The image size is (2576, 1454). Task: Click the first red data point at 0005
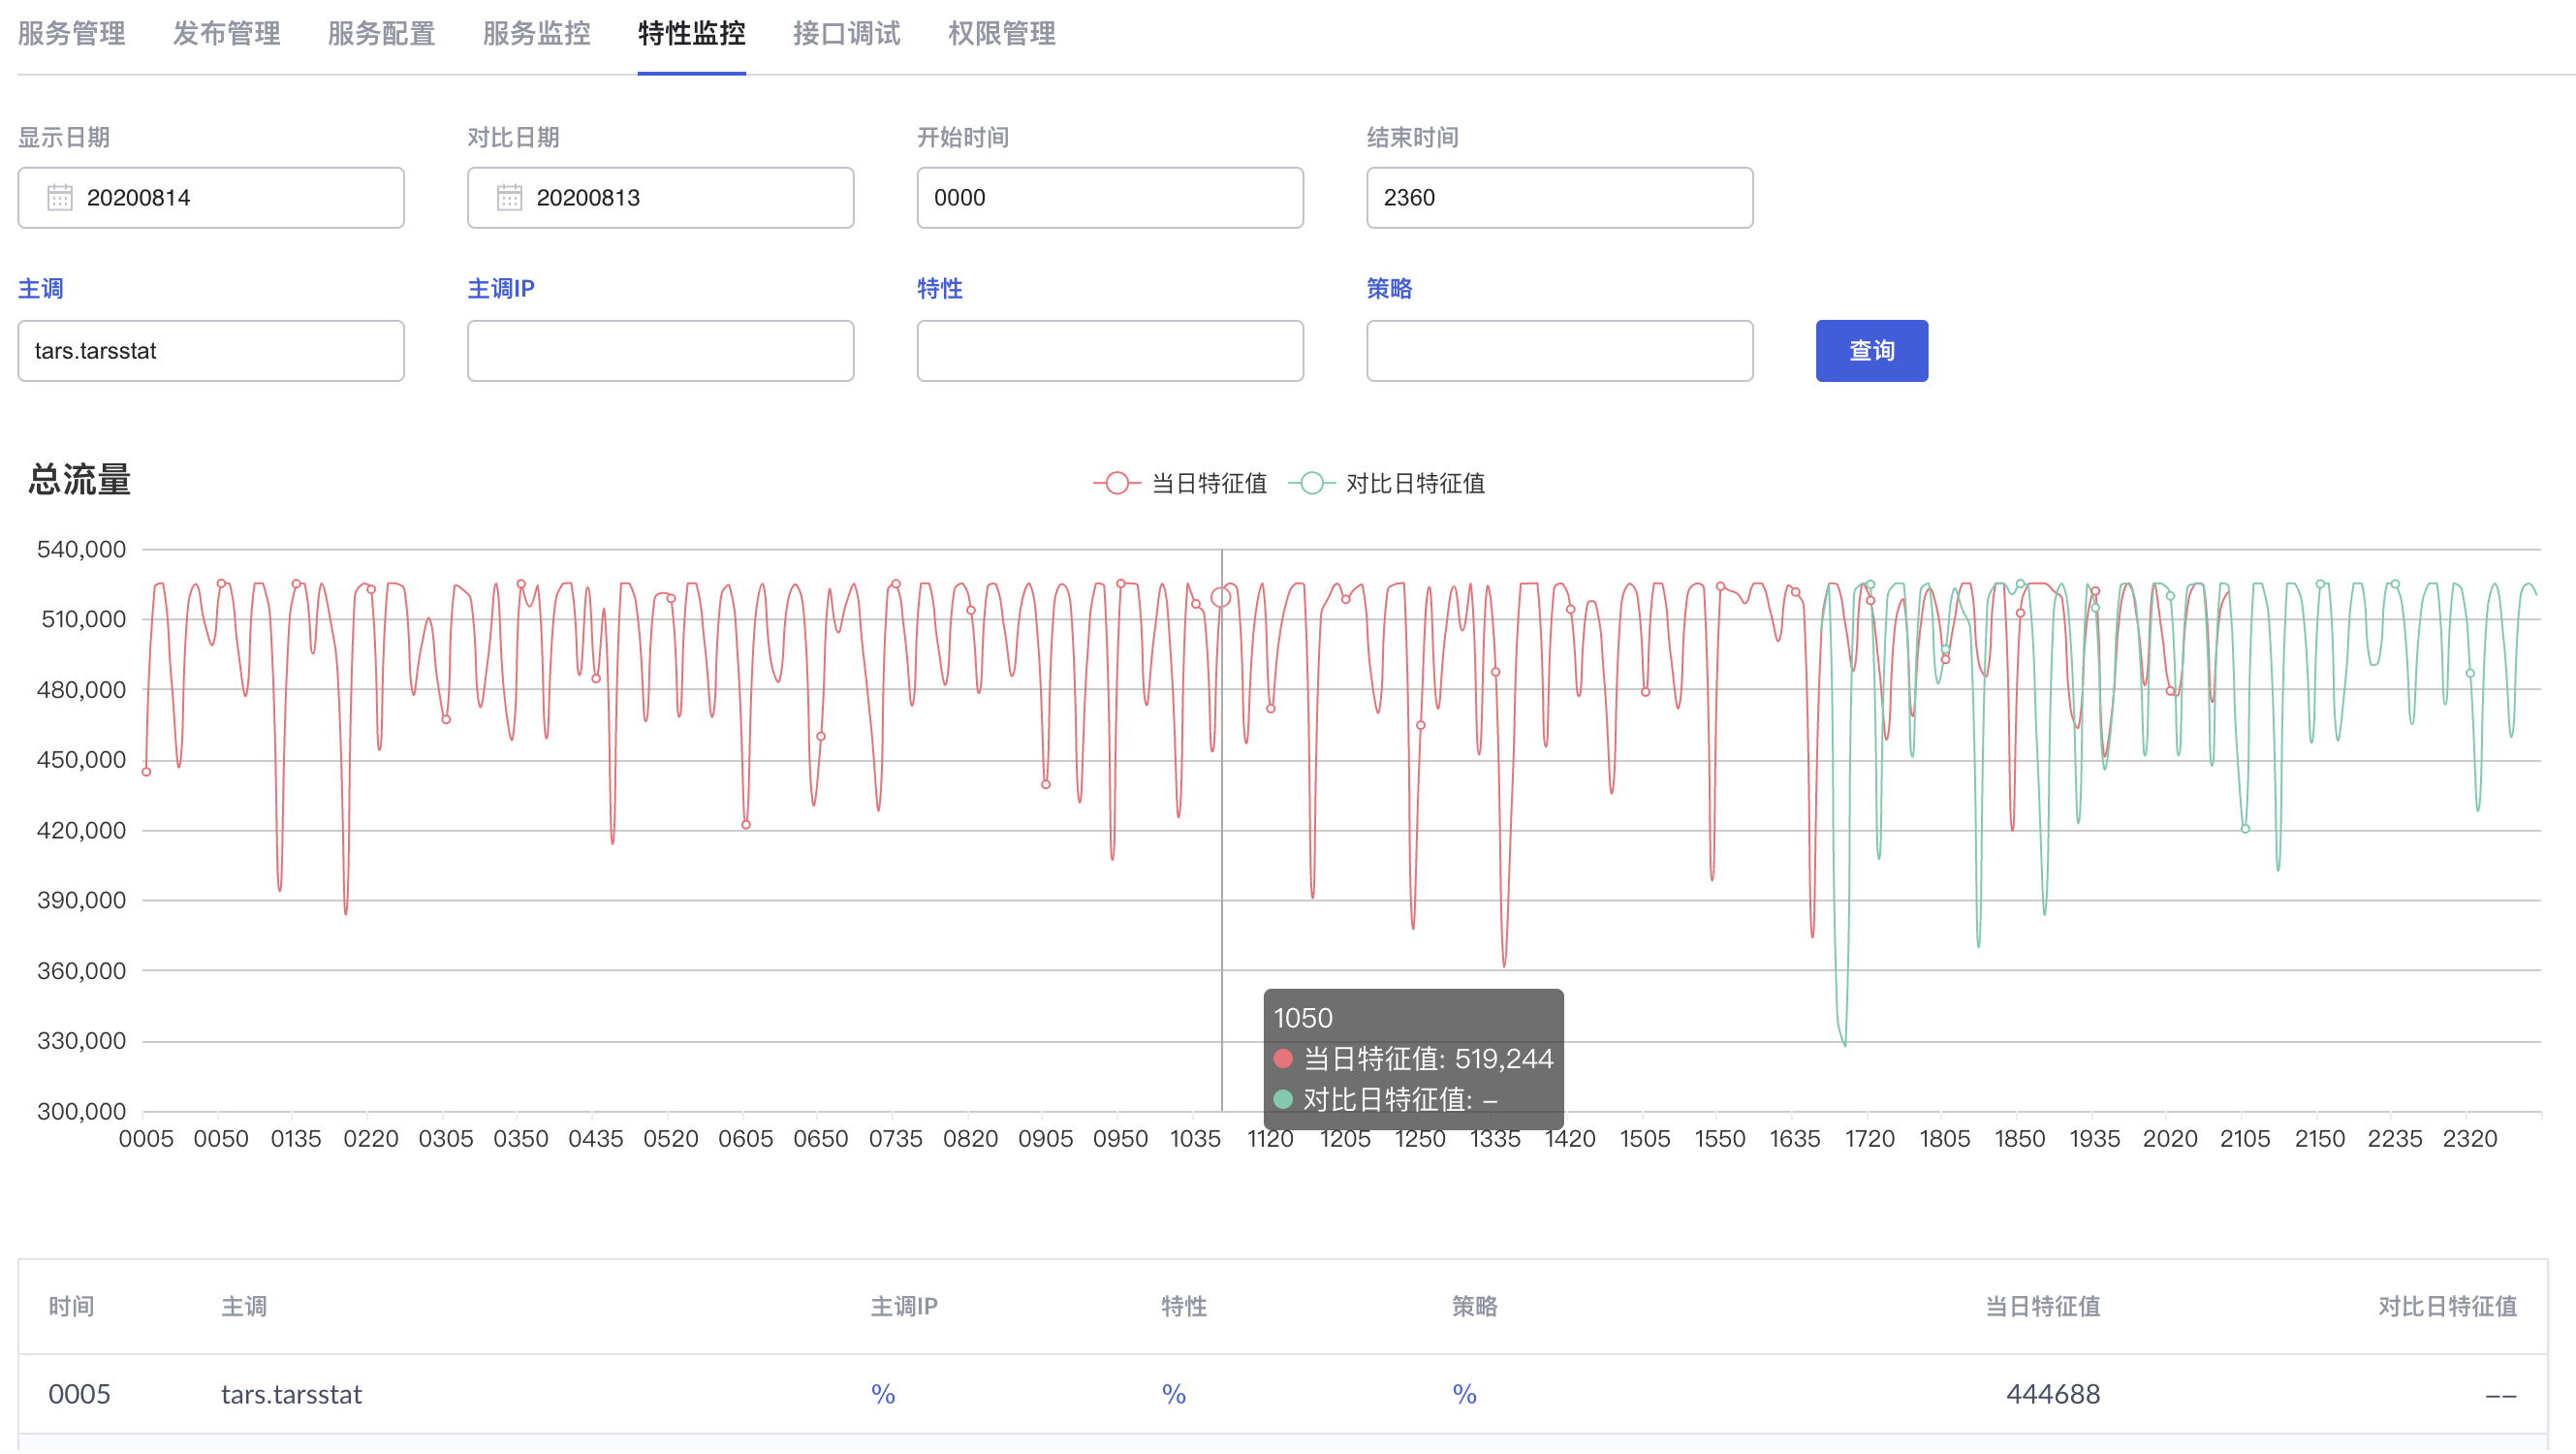pyautogui.click(x=146, y=772)
